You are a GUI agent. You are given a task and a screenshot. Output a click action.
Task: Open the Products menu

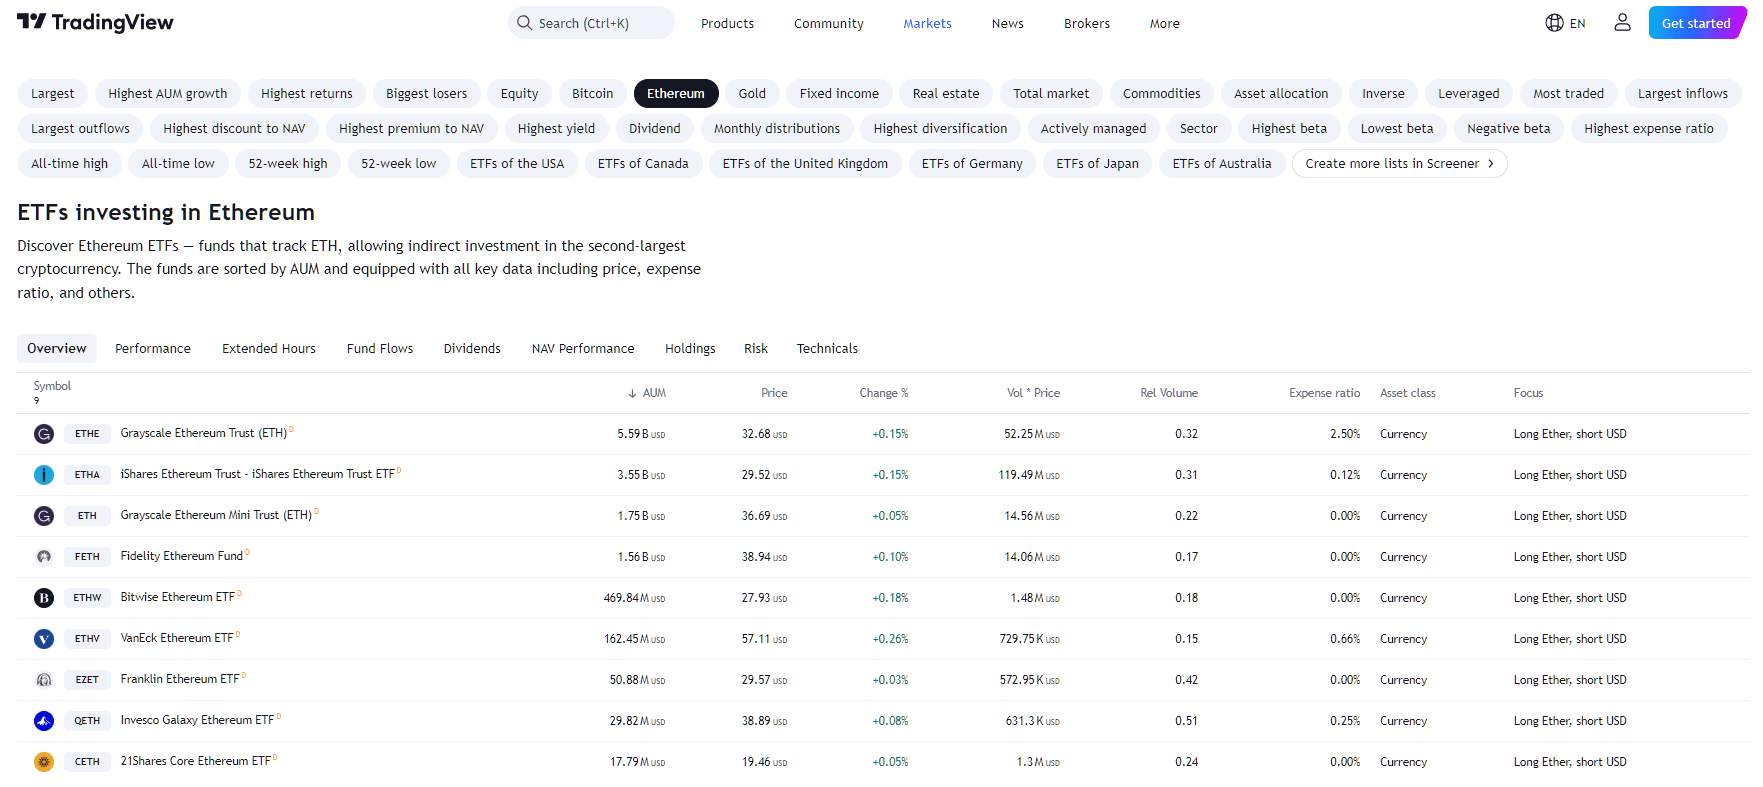pyautogui.click(x=727, y=24)
